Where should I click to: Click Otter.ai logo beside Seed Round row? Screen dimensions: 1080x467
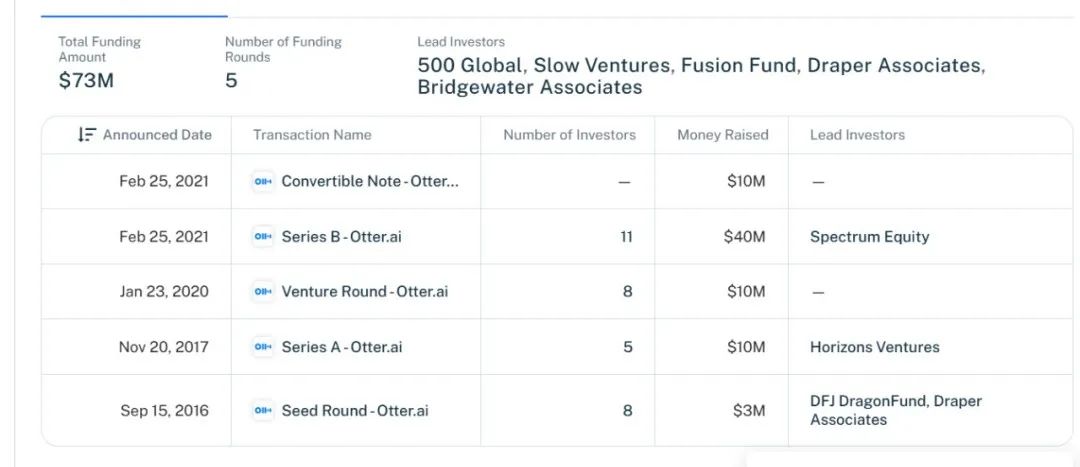point(263,411)
